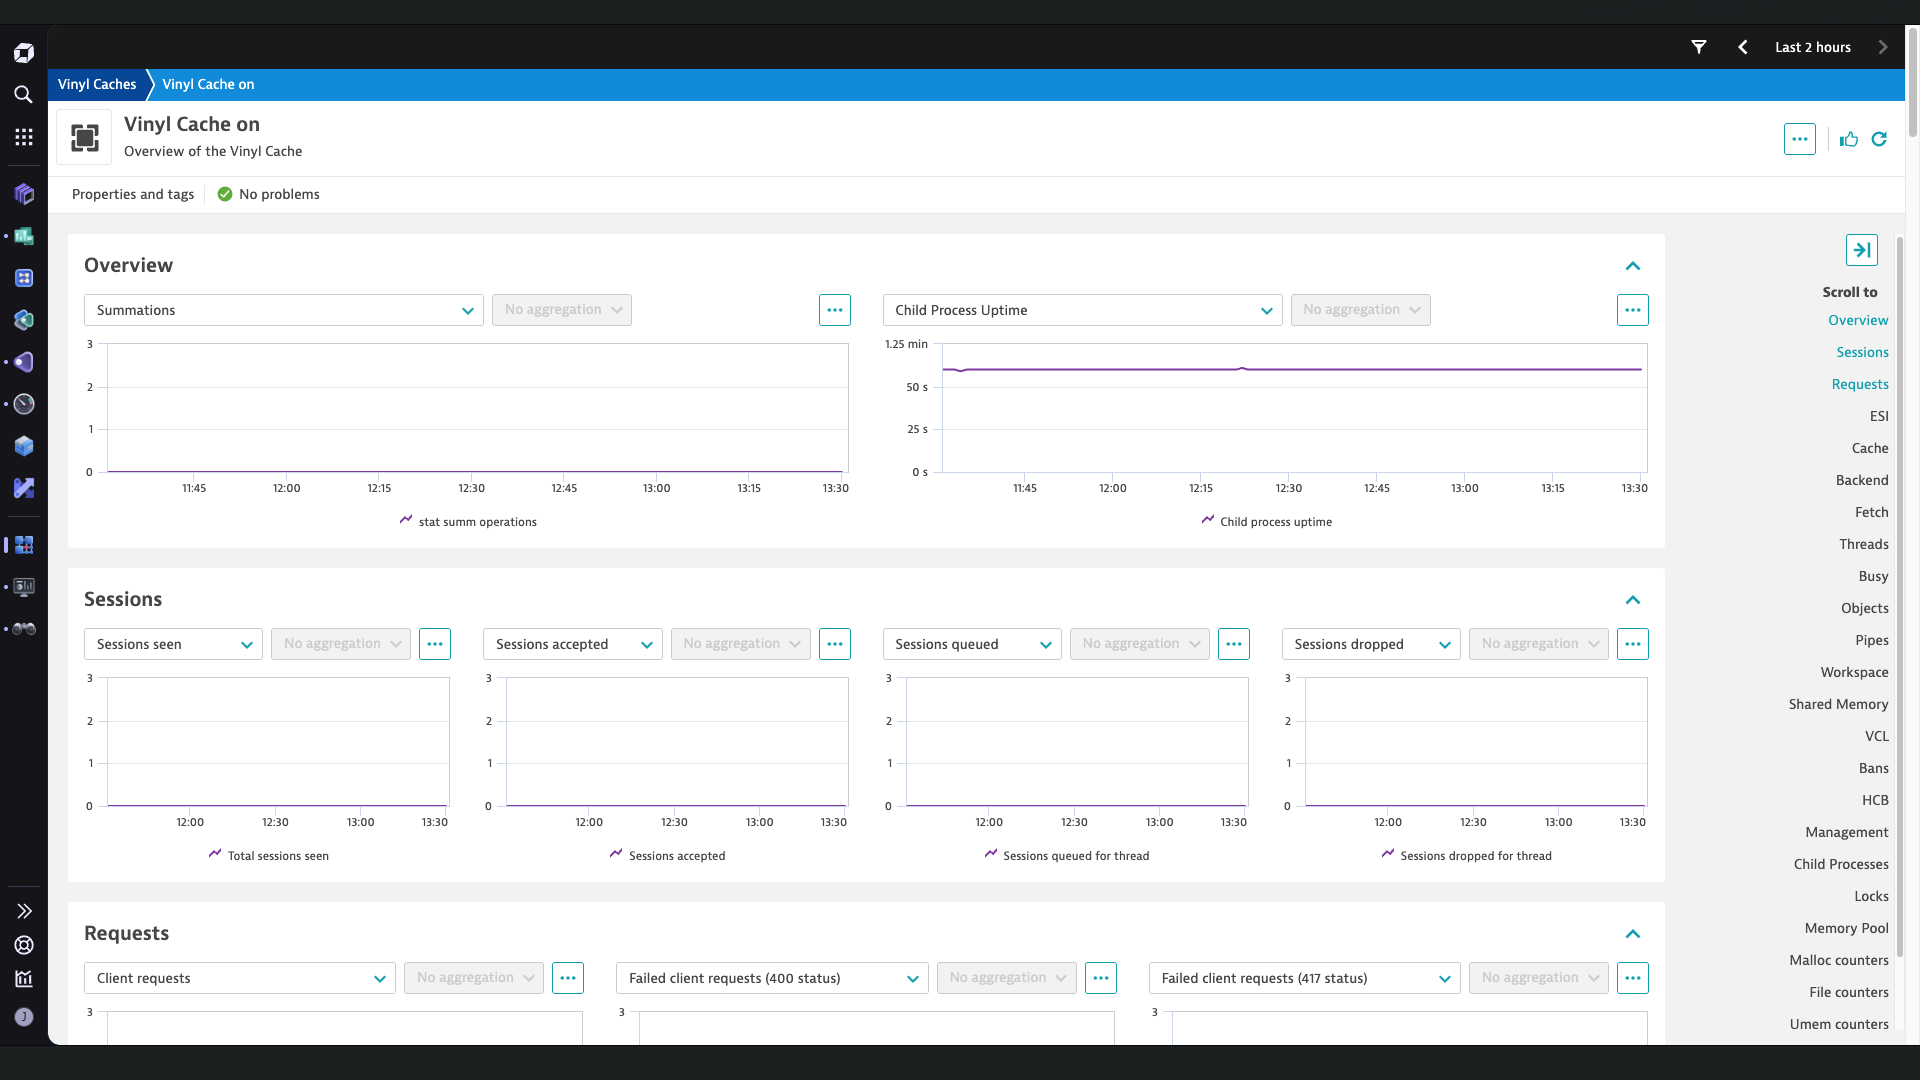Viewport: 1920px width, 1080px height.
Task: Jump to Threads section
Action: (x=1864, y=544)
